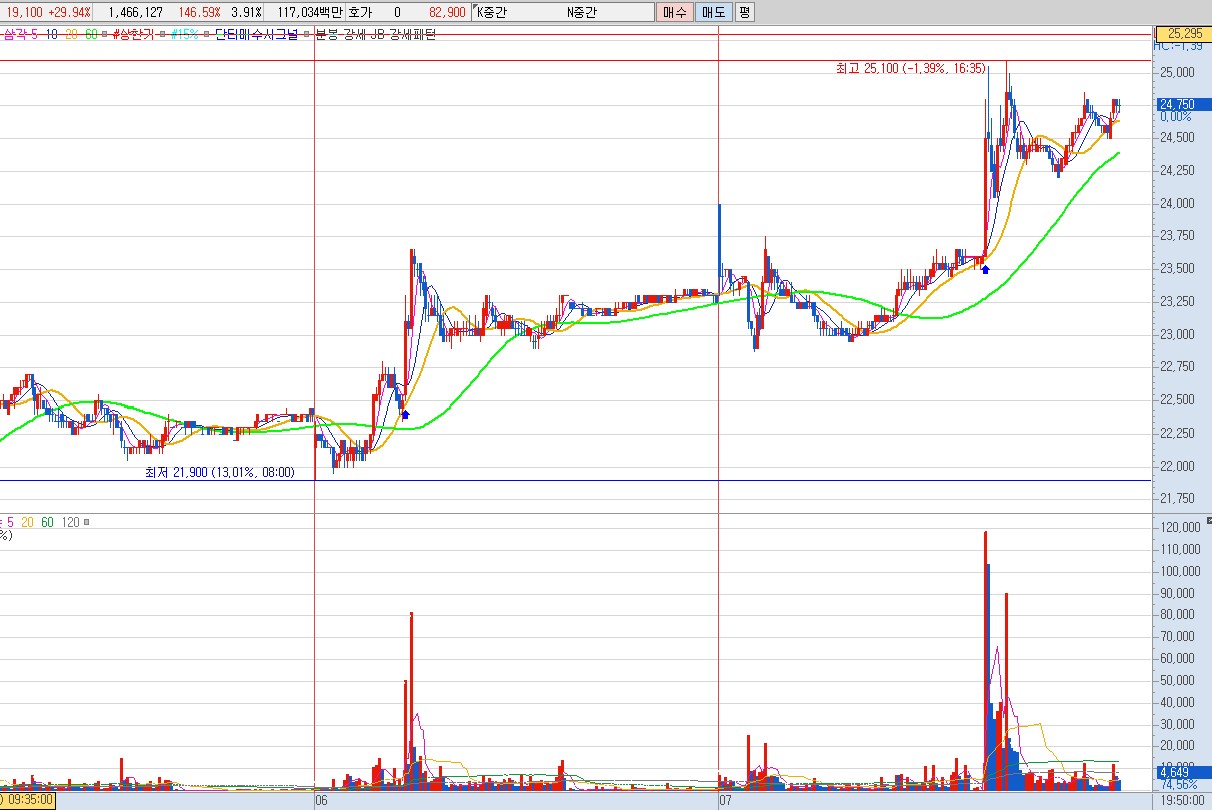Click the 120,000 volume axis label
The width and height of the screenshot is (1212, 810).
pos(1179,528)
